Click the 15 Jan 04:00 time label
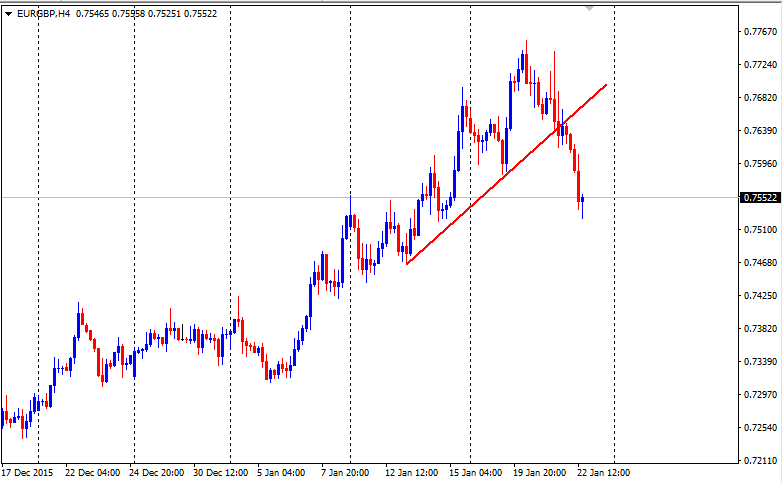This screenshot has height=483, width=783. coord(475,473)
